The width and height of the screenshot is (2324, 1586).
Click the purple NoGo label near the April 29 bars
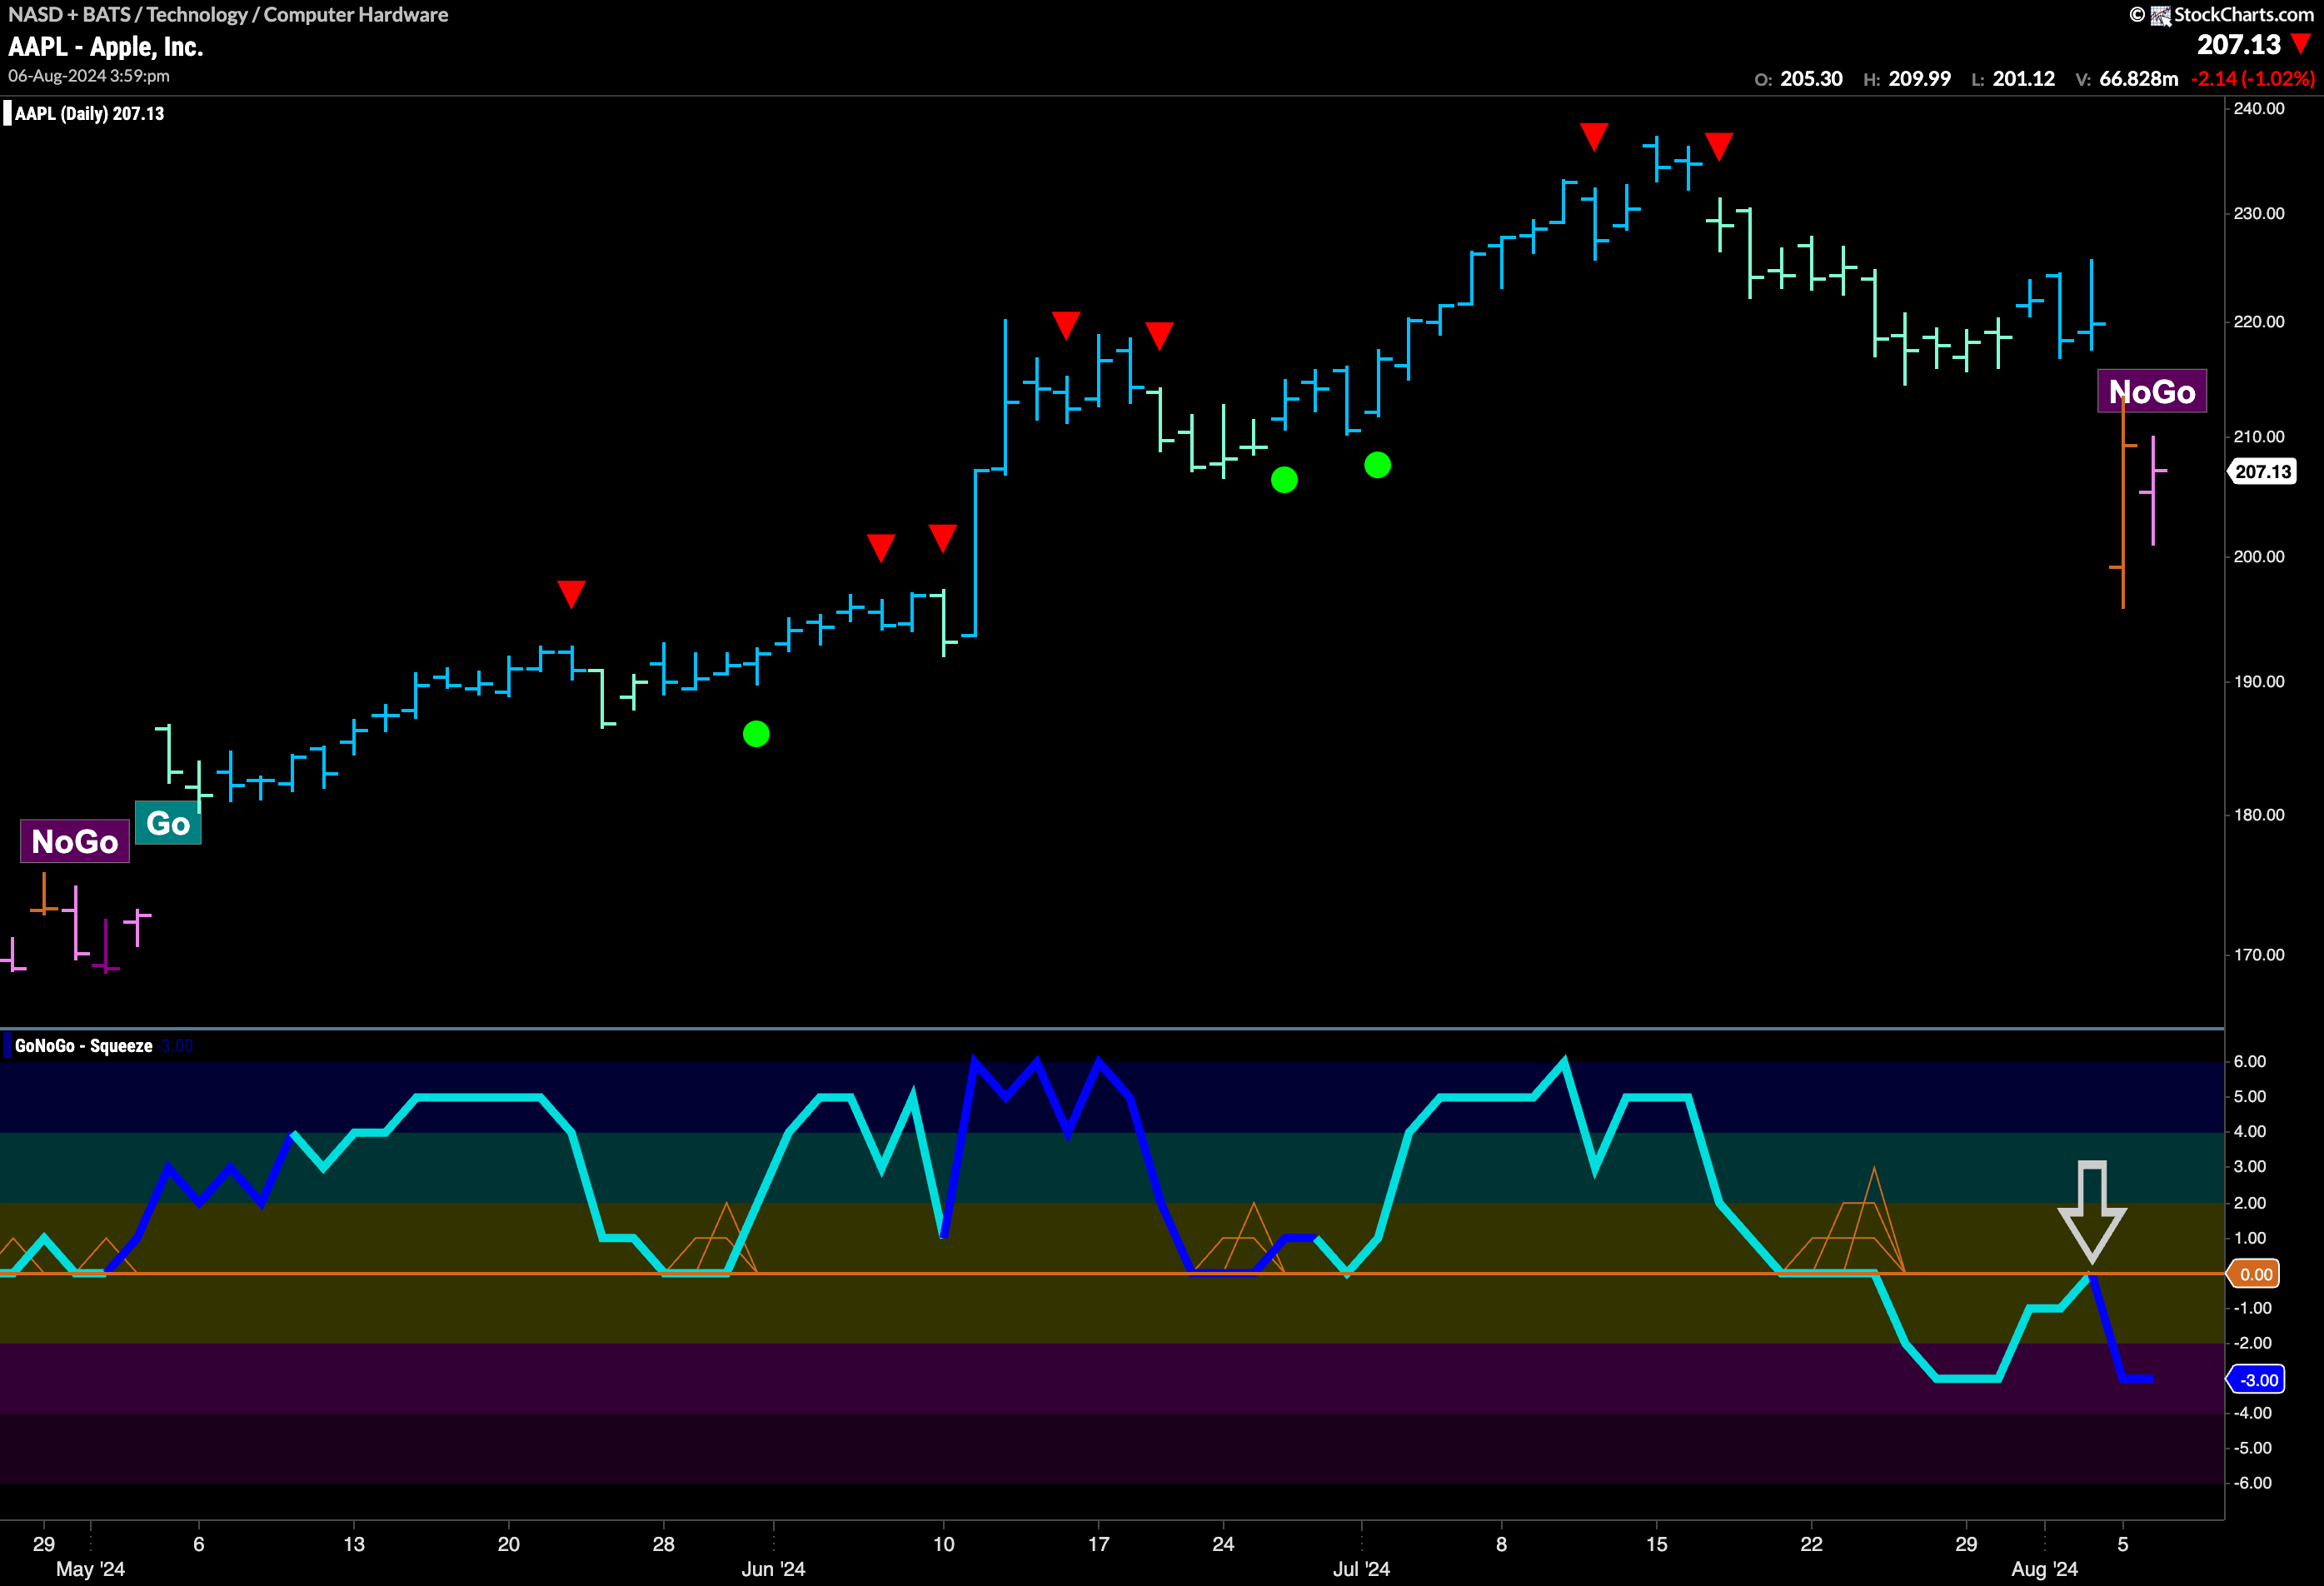click(75, 841)
